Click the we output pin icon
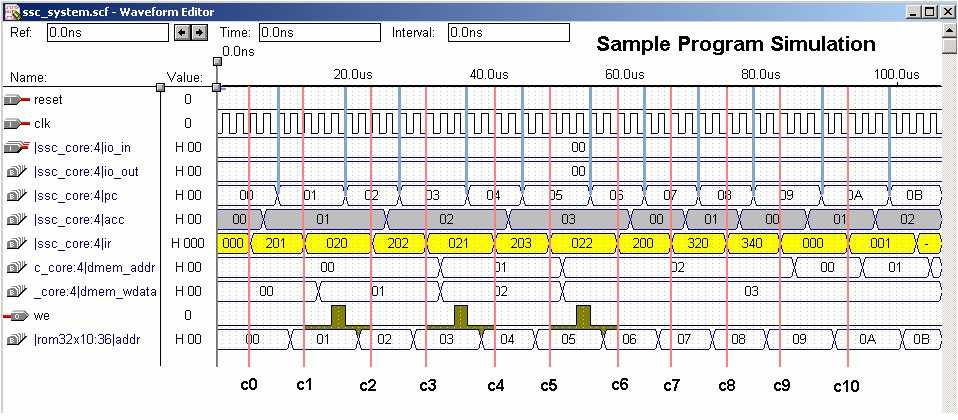The height and width of the screenshot is (420, 958). click(x=17, y=316)
